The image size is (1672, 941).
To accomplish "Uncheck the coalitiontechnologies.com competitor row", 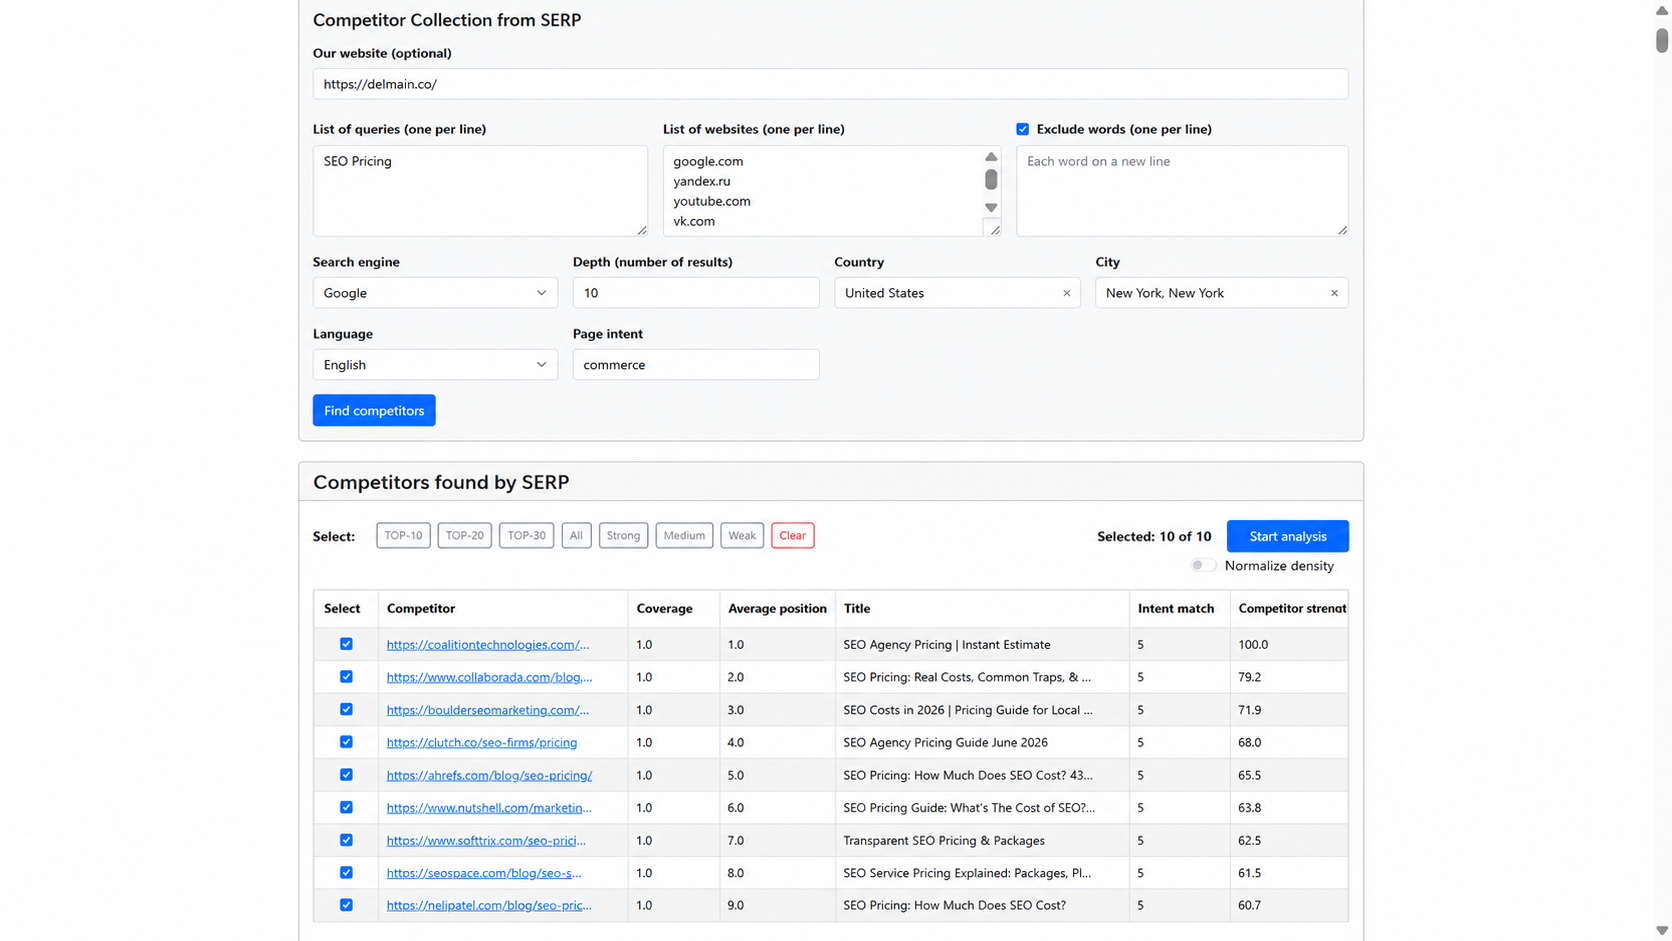I will click(x=346, y=644).
